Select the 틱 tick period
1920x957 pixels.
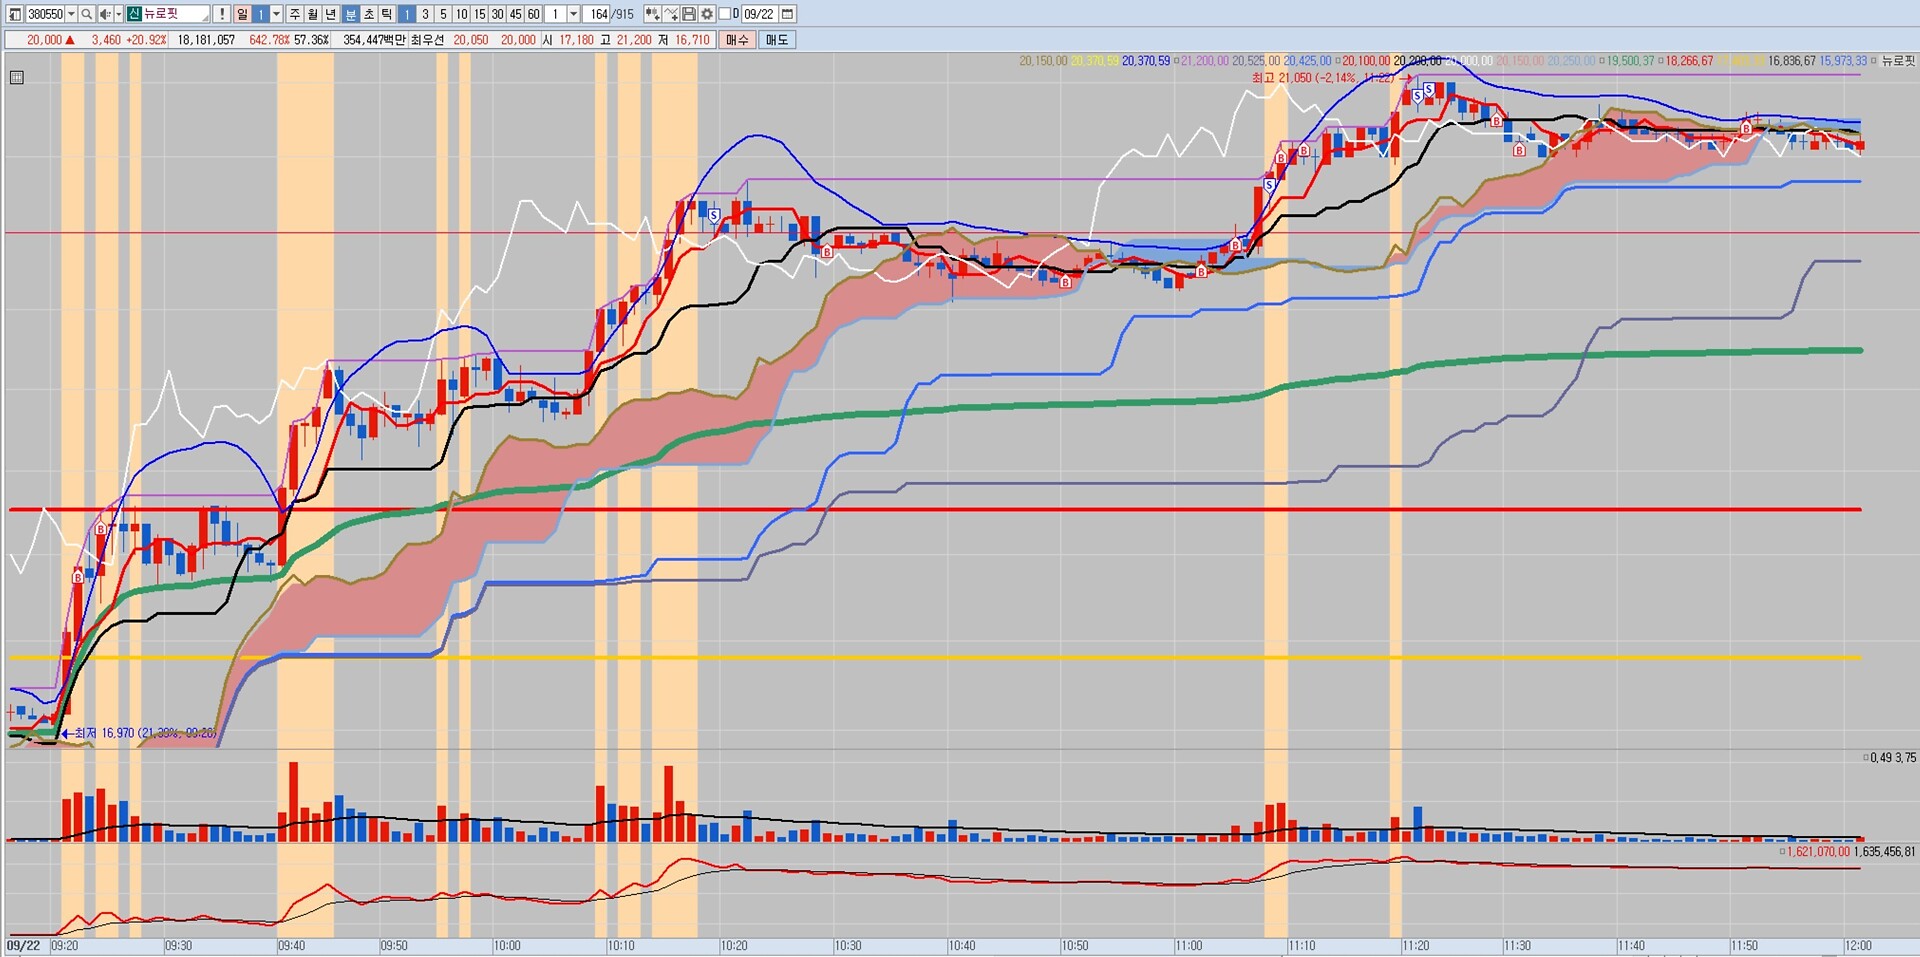(x=388, y=14)
